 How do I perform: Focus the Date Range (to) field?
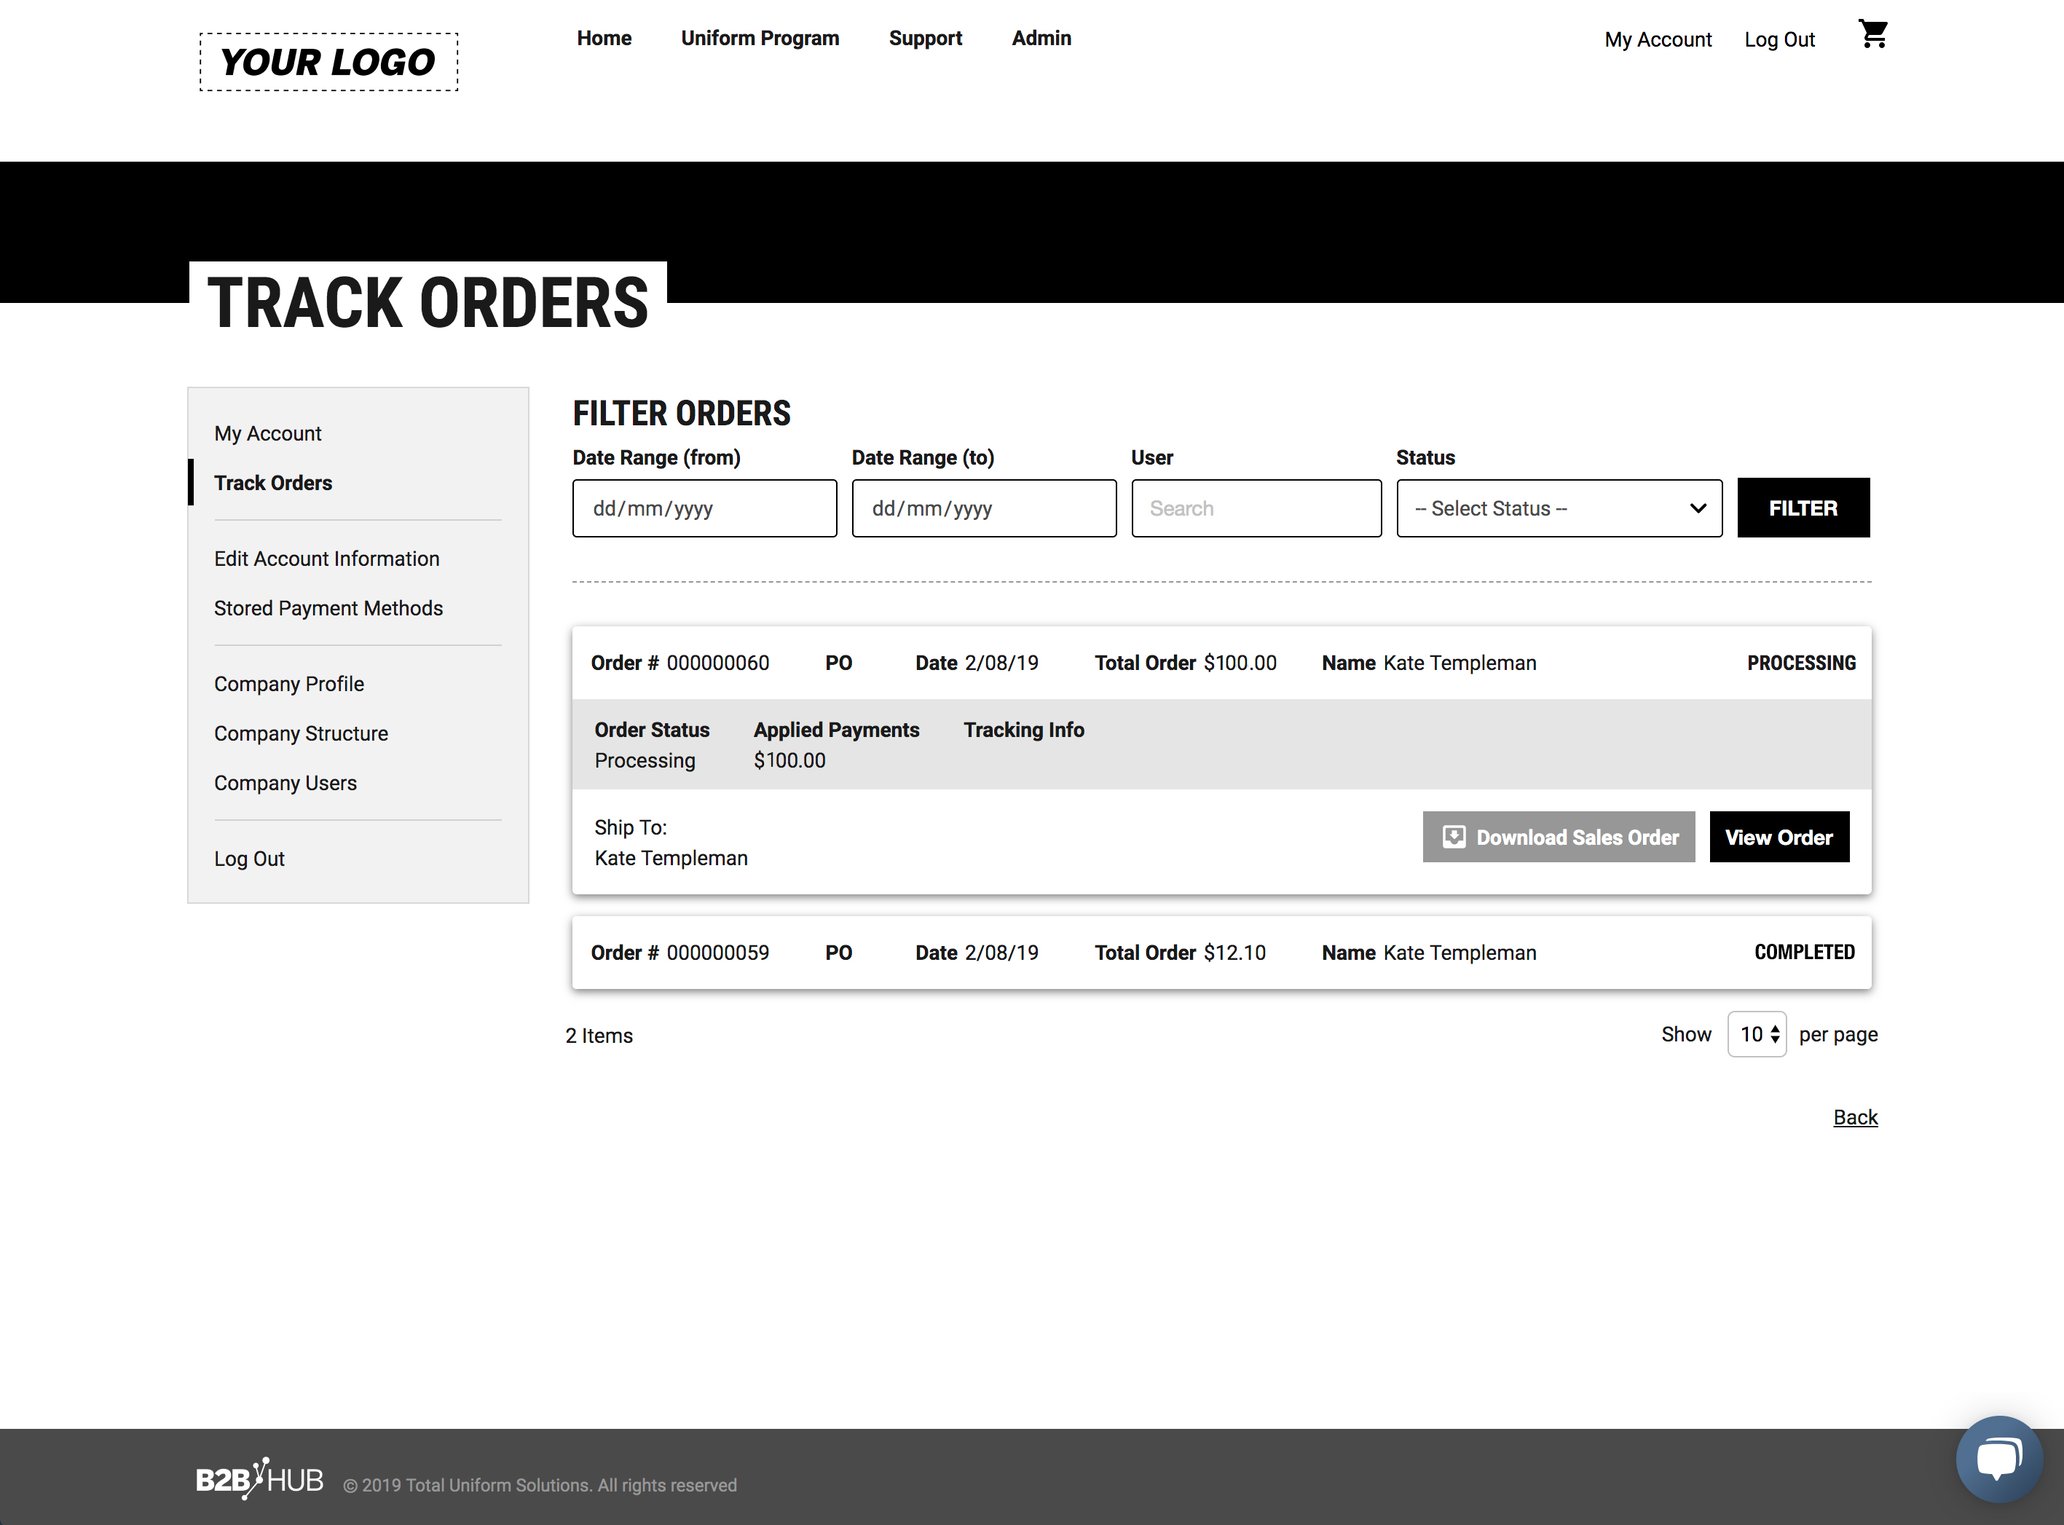(984, 508)
